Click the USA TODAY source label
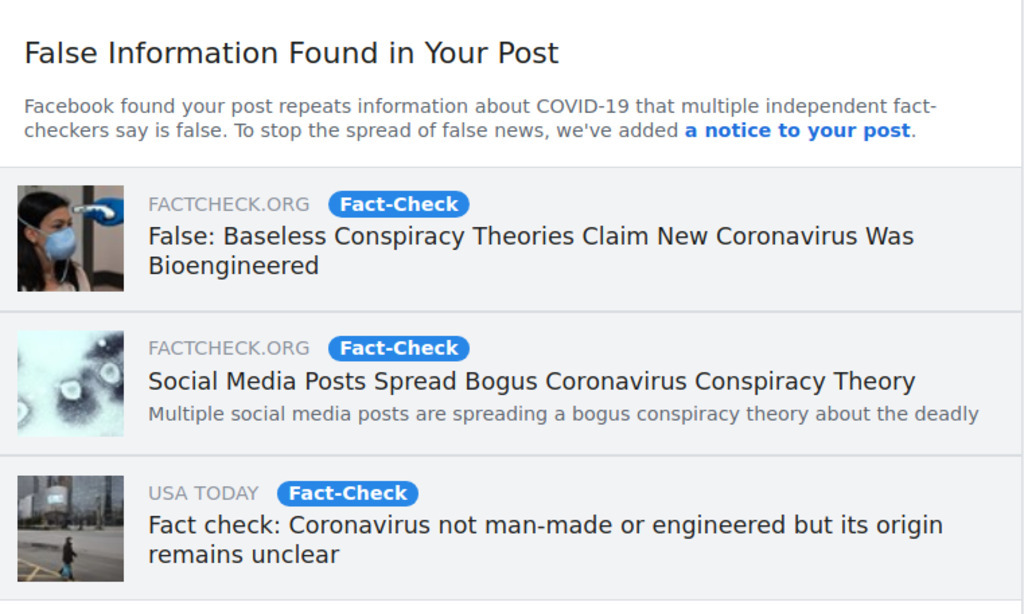 coord(203,493)
